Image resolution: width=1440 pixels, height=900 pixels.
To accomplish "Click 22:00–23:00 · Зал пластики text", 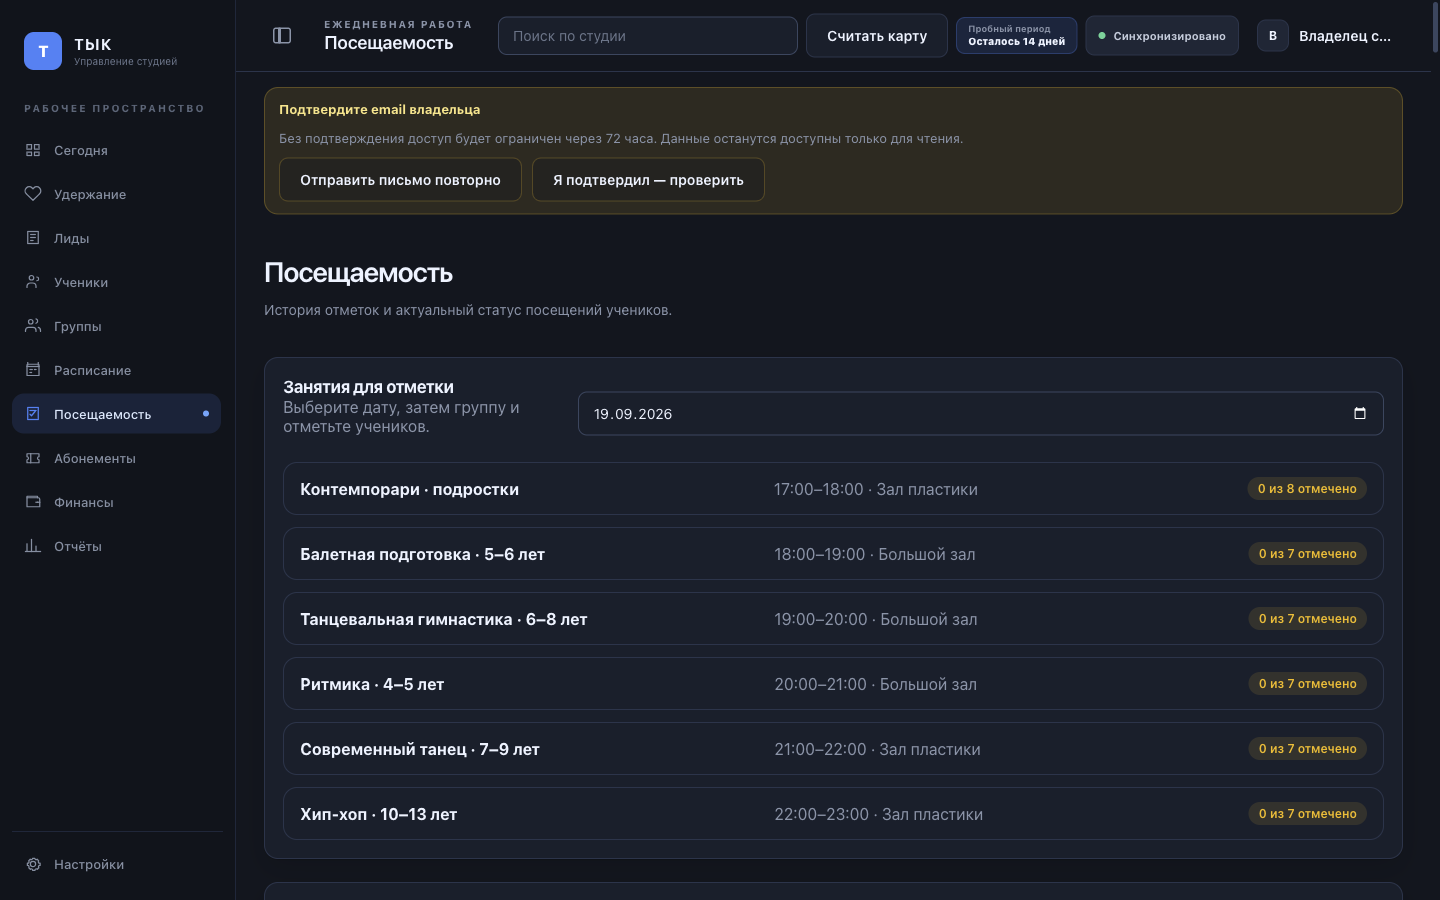I will coord(878,814).
